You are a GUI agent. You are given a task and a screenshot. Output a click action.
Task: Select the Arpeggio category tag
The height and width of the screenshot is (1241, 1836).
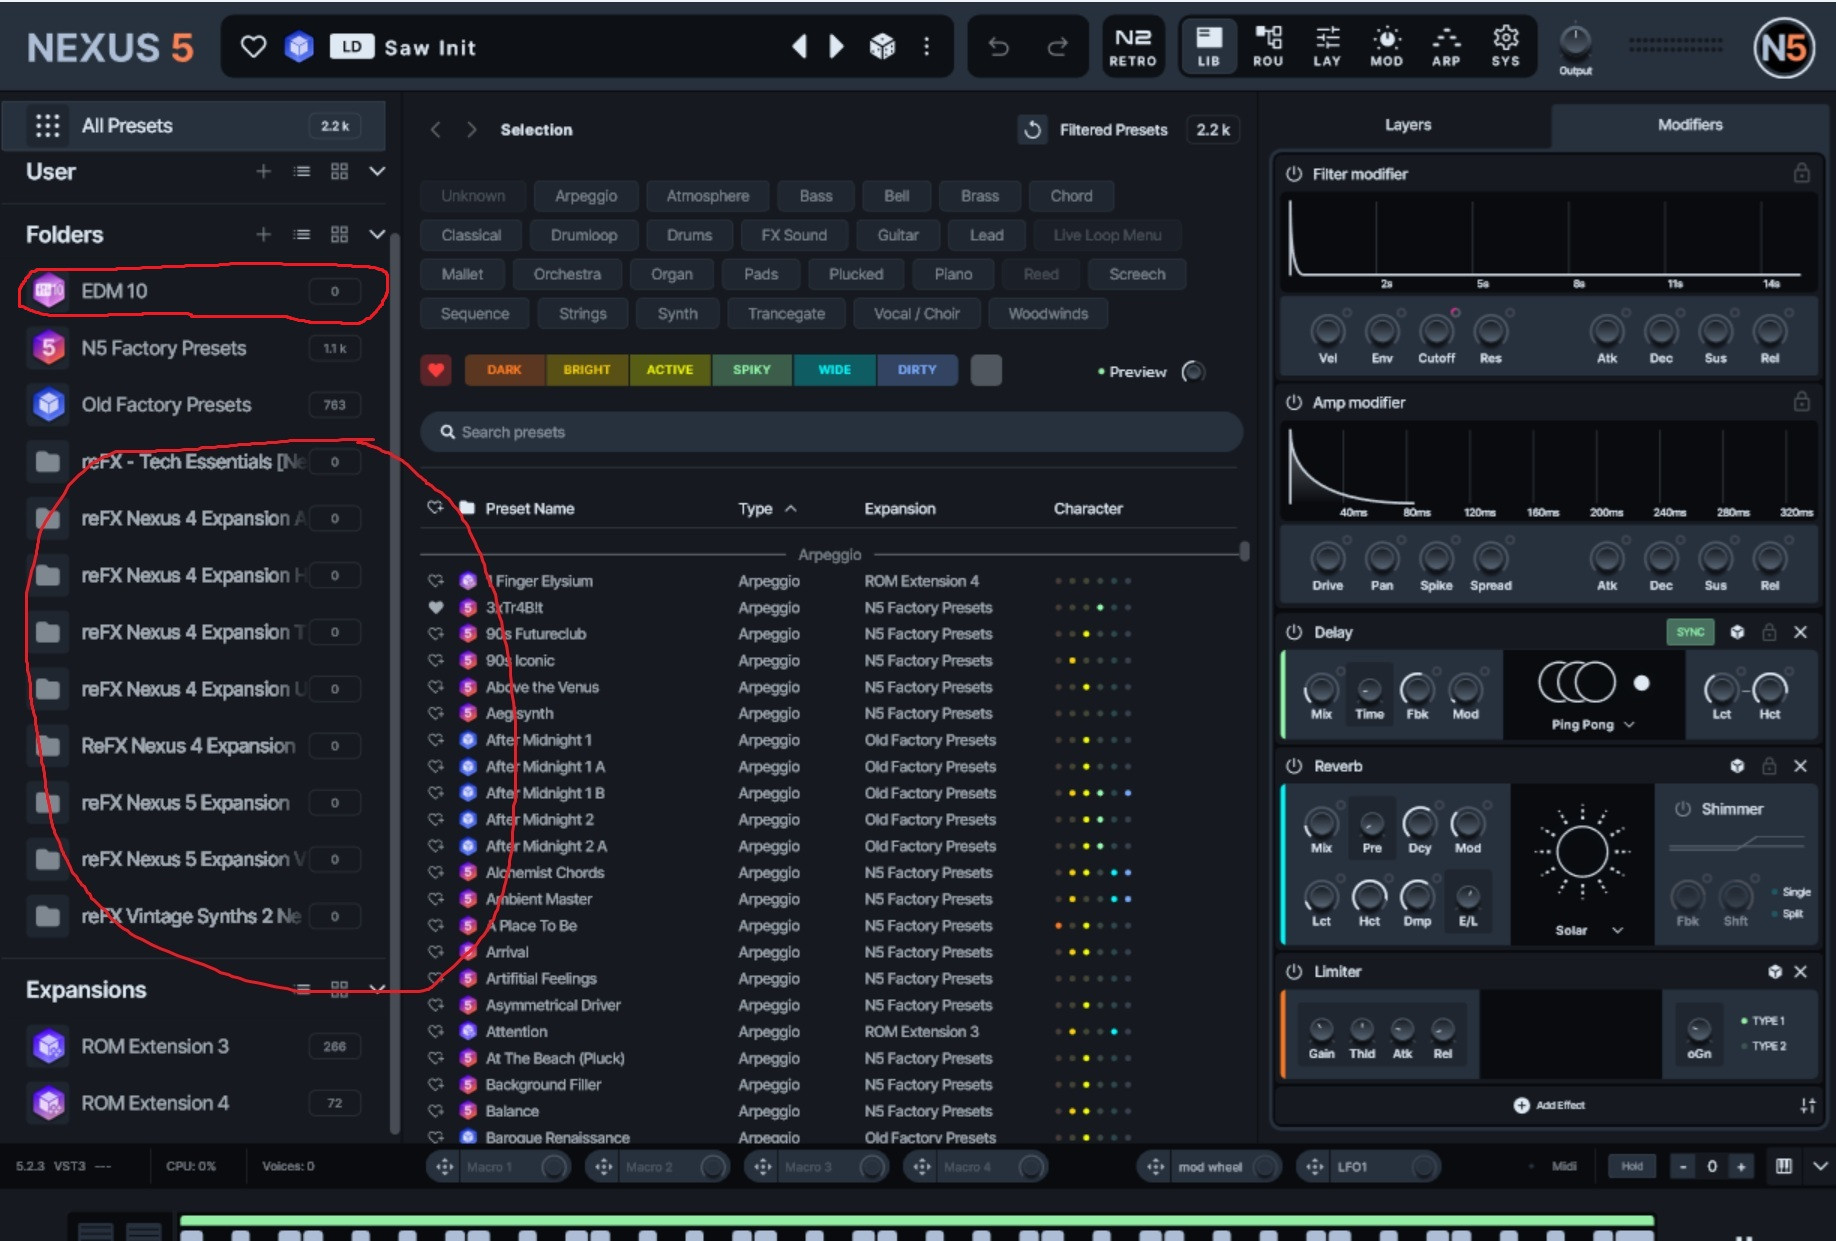point(586,196)
